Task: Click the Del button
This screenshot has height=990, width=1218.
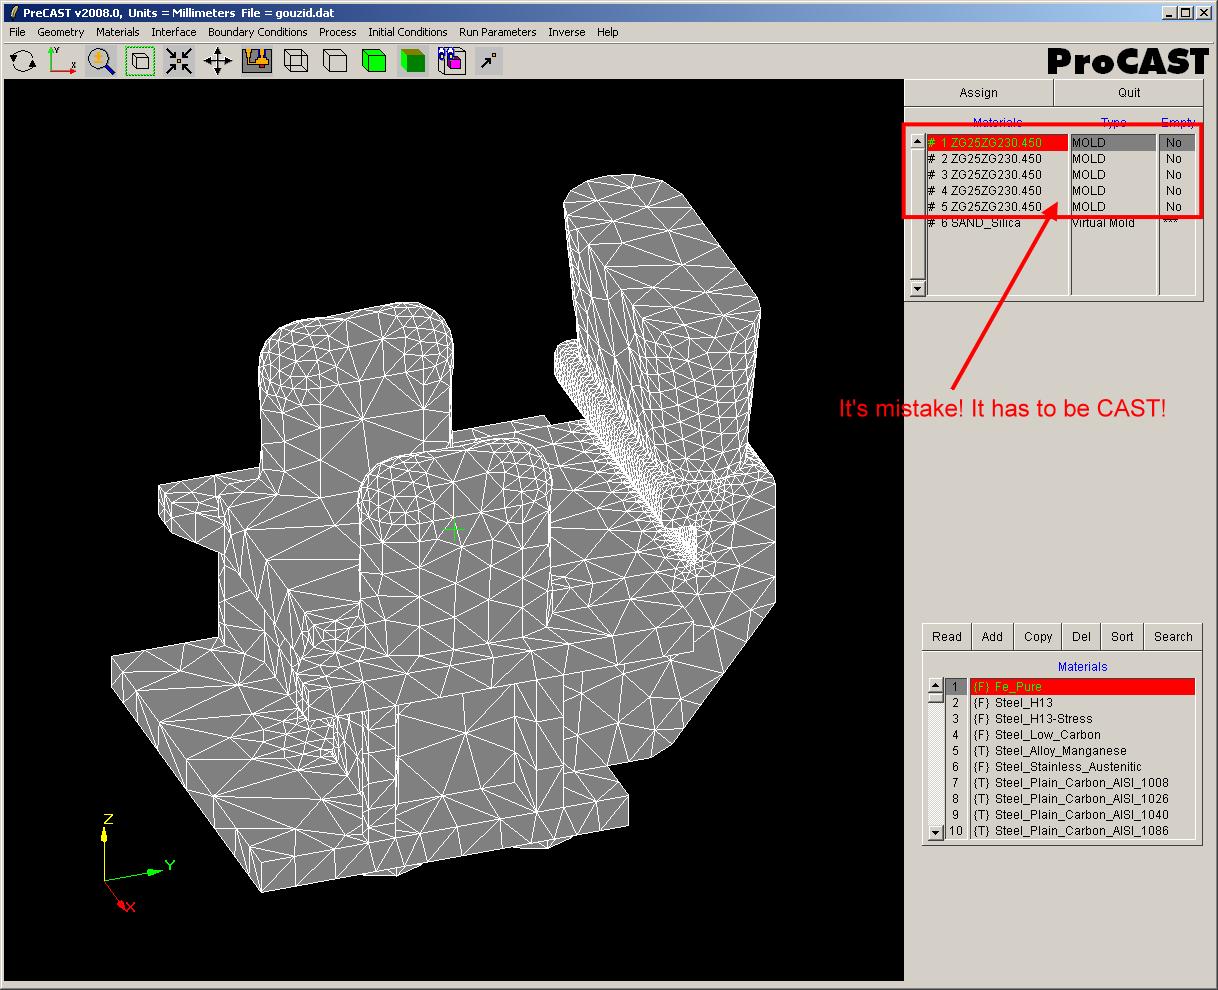Action: click(1081, 637)
